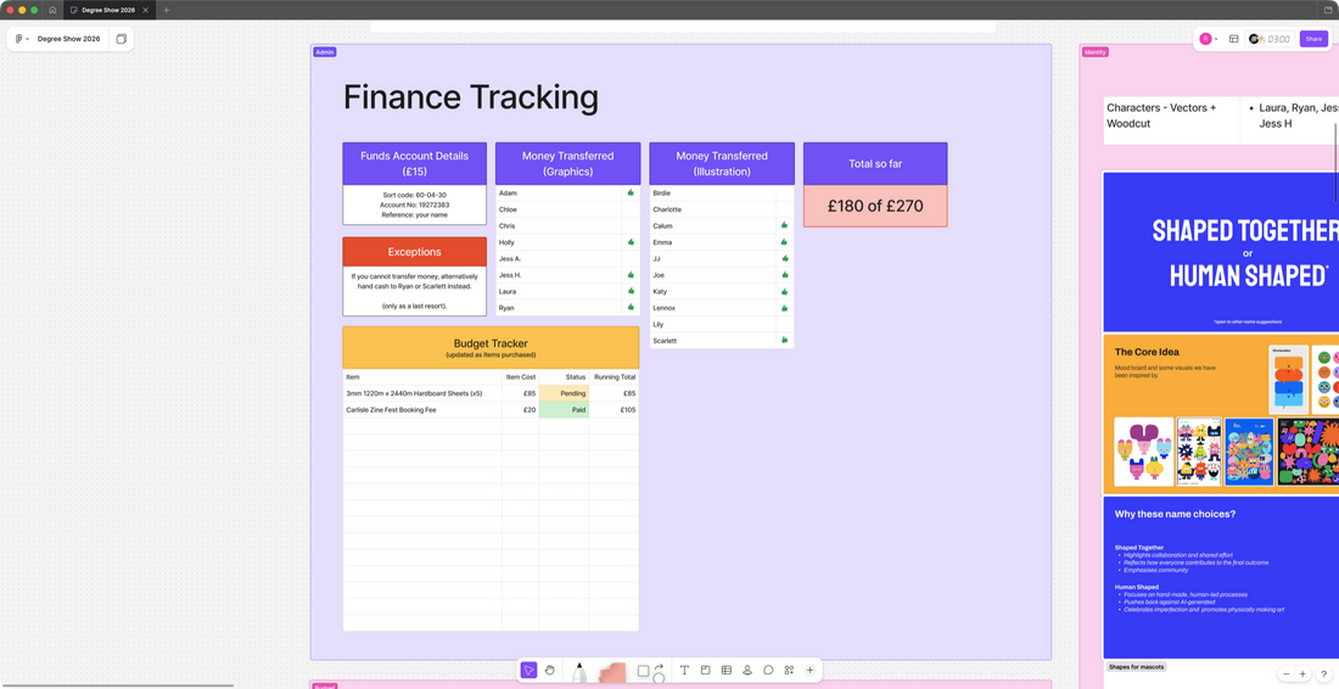Select the Table tool in the toolbar
The image size is (1339, 689).
[726, 670]
